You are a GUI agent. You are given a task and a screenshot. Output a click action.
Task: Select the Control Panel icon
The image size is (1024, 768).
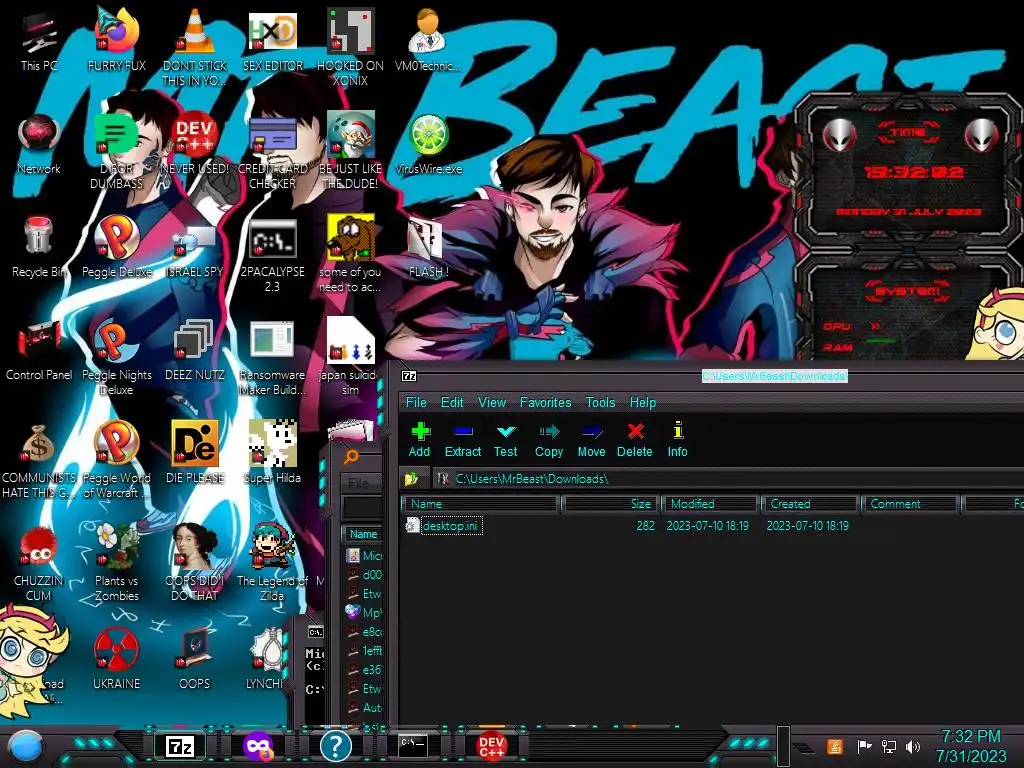(39, 350)
